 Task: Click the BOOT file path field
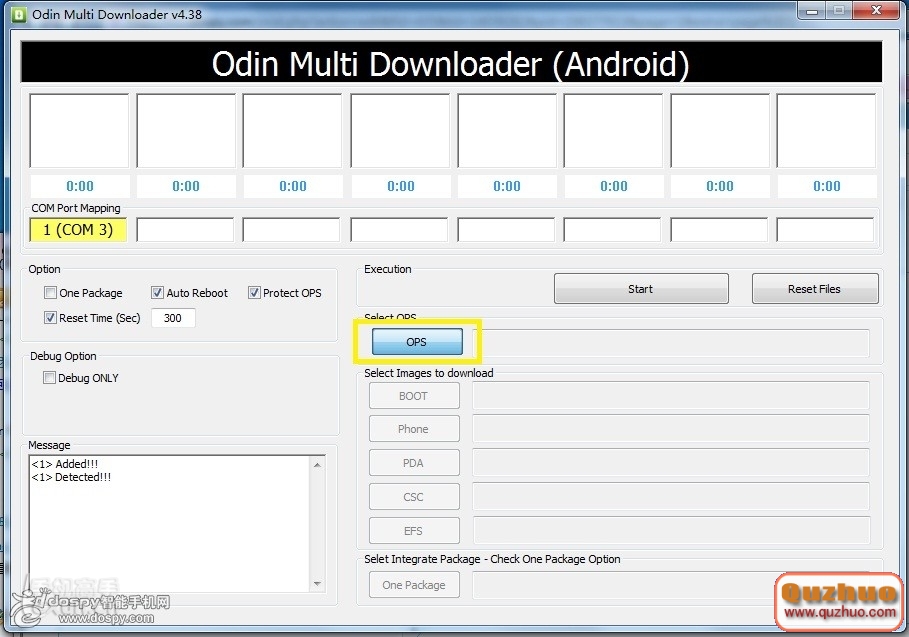click(671, 396)
